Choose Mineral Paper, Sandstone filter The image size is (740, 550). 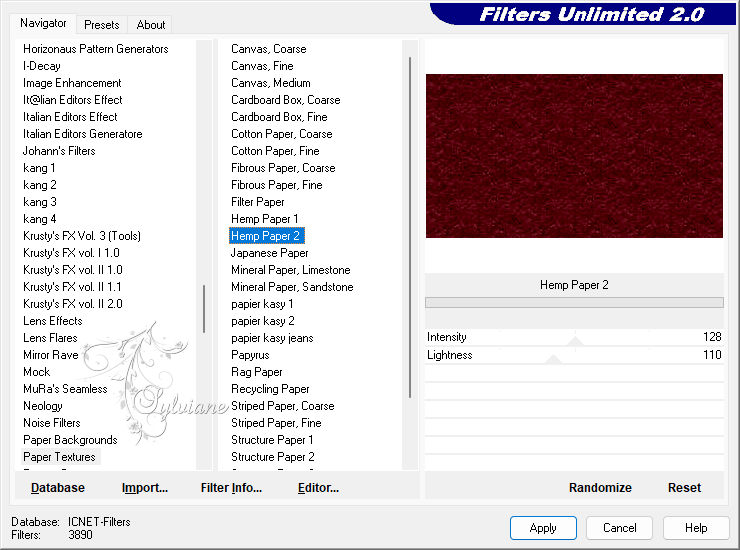292,287
